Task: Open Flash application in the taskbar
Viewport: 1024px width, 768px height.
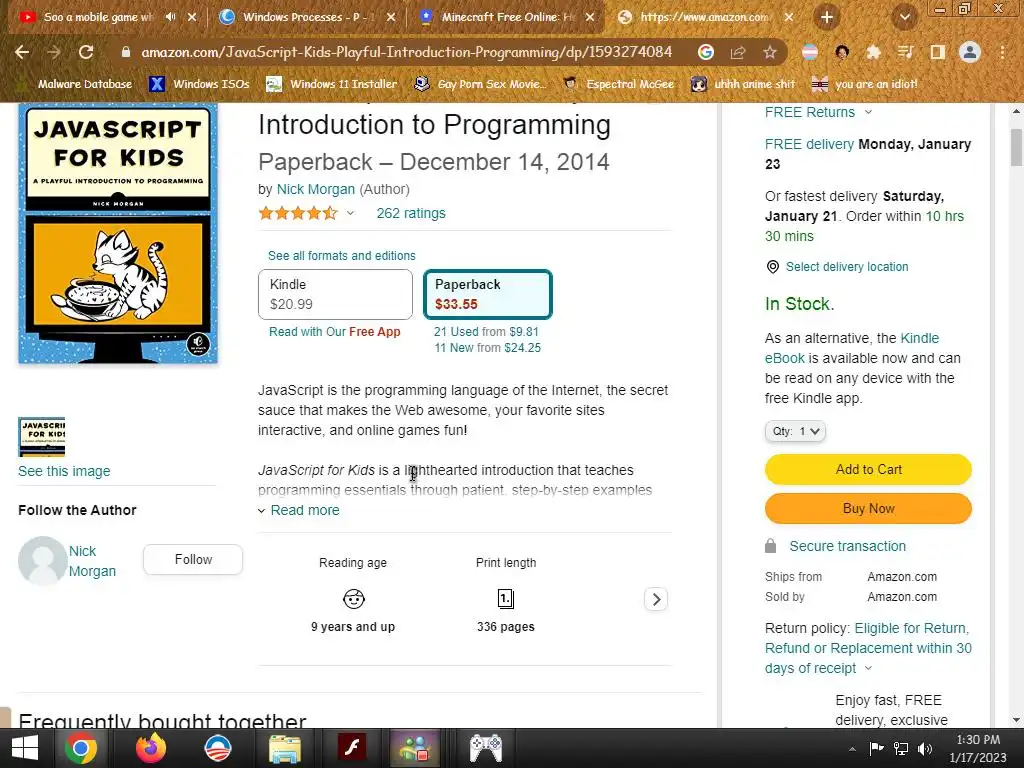Action: coord(351,748)
